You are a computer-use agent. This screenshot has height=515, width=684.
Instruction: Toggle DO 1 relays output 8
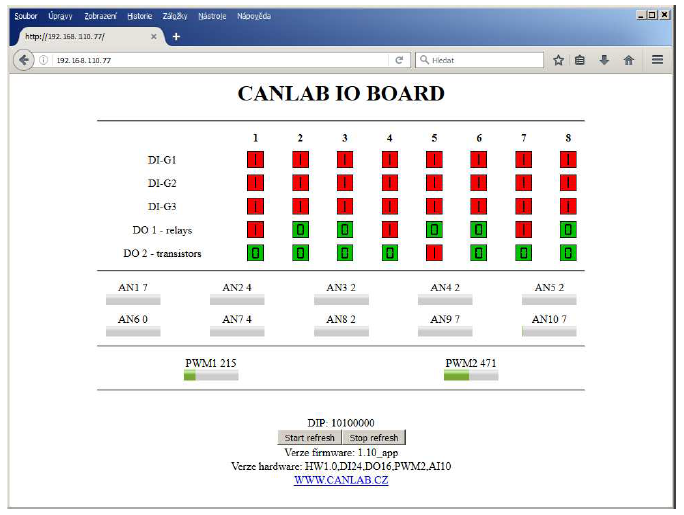pyautogui.click(x=568, y=230)
